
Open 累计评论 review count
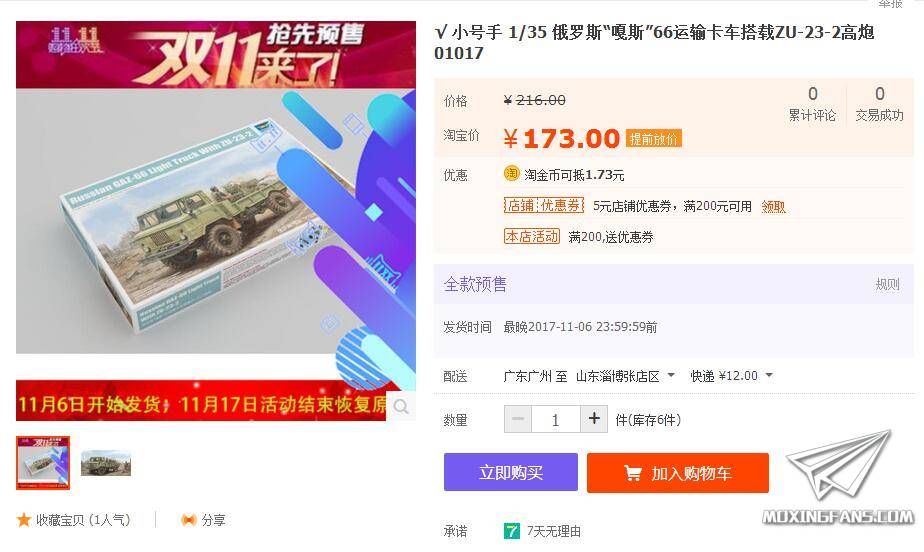tap(813, 104)
